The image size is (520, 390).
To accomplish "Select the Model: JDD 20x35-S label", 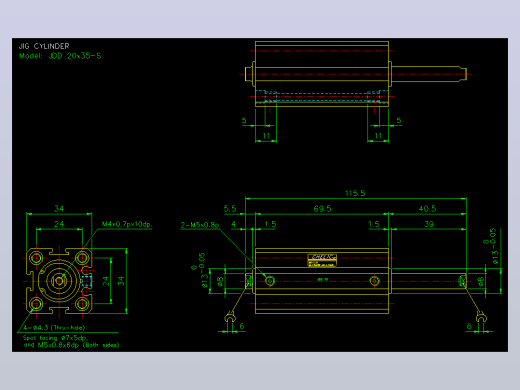I will click(60, 56).
